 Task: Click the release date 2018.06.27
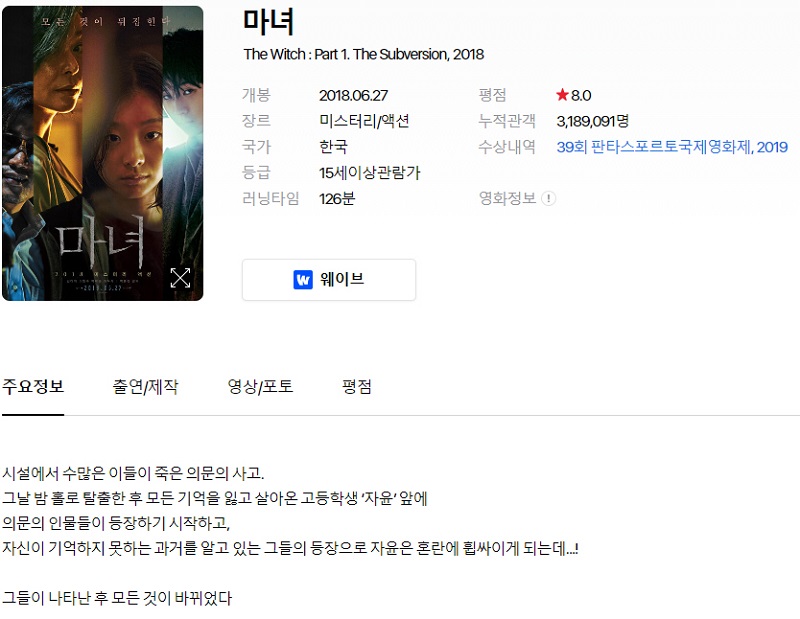pos(354,95)
